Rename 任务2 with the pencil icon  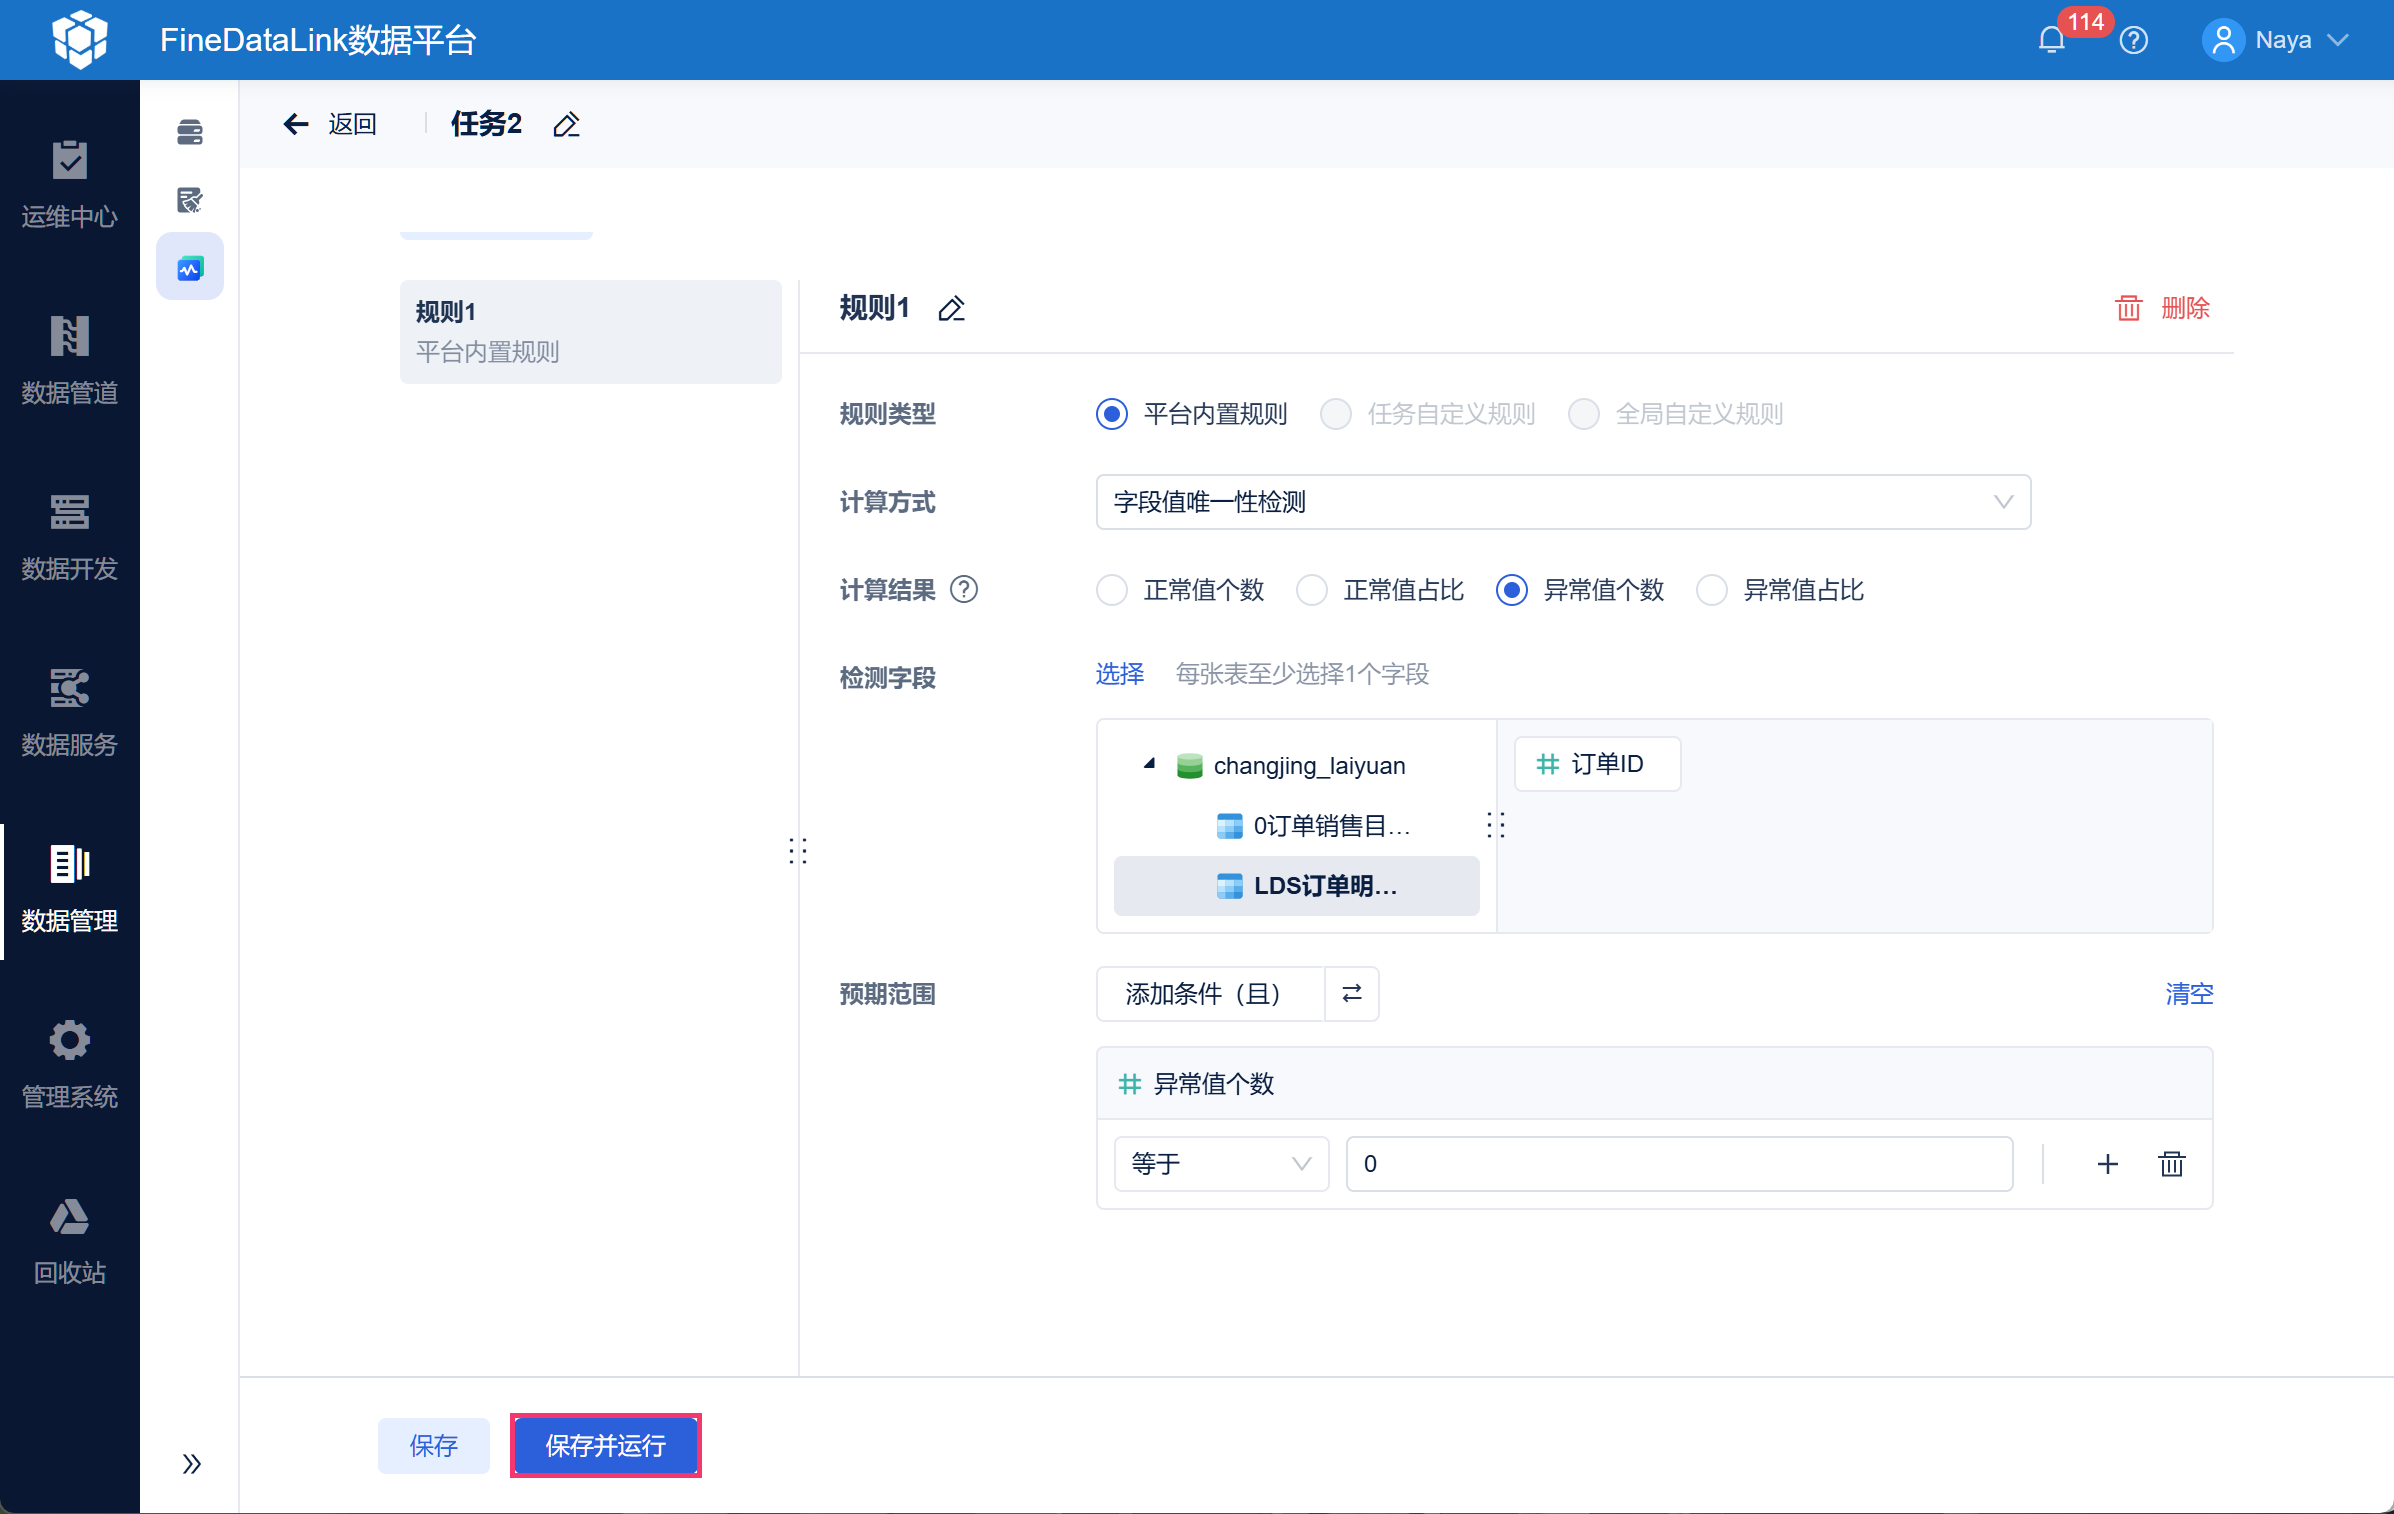point(566,124)
